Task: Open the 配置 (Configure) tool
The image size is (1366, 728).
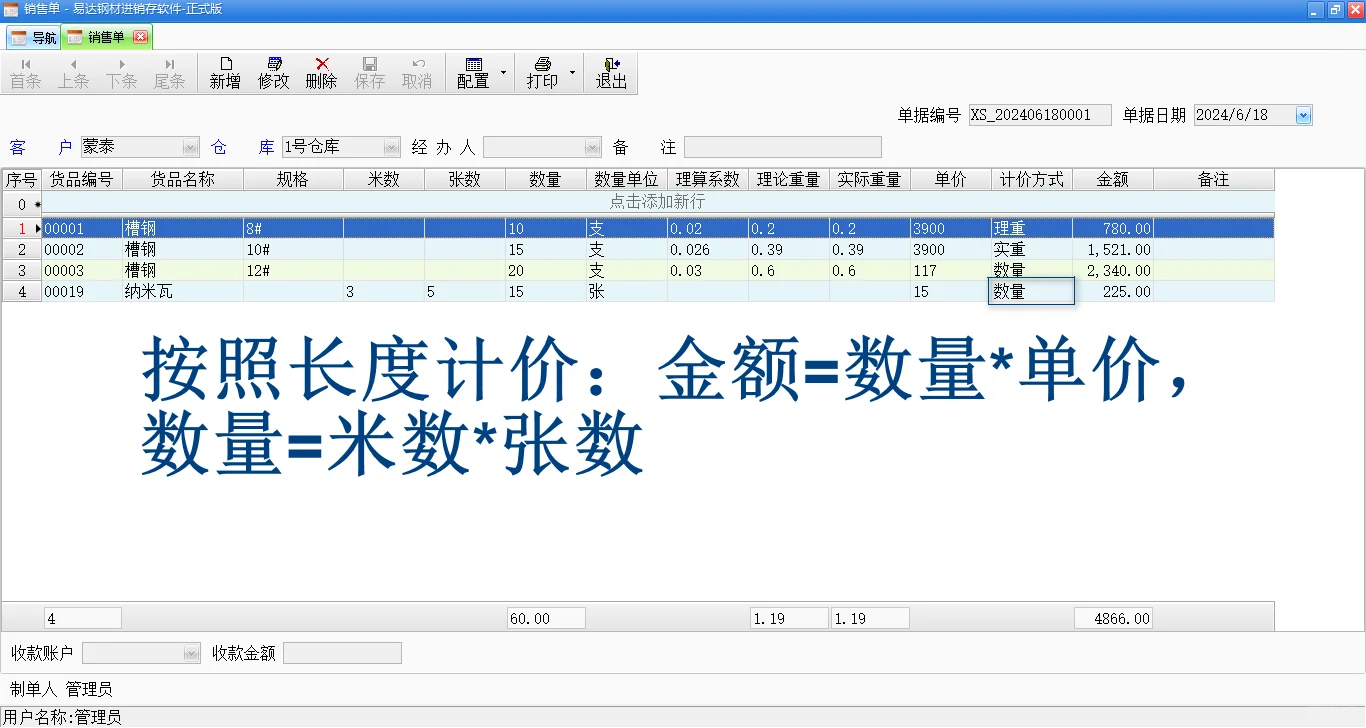Action: point(473,72)
